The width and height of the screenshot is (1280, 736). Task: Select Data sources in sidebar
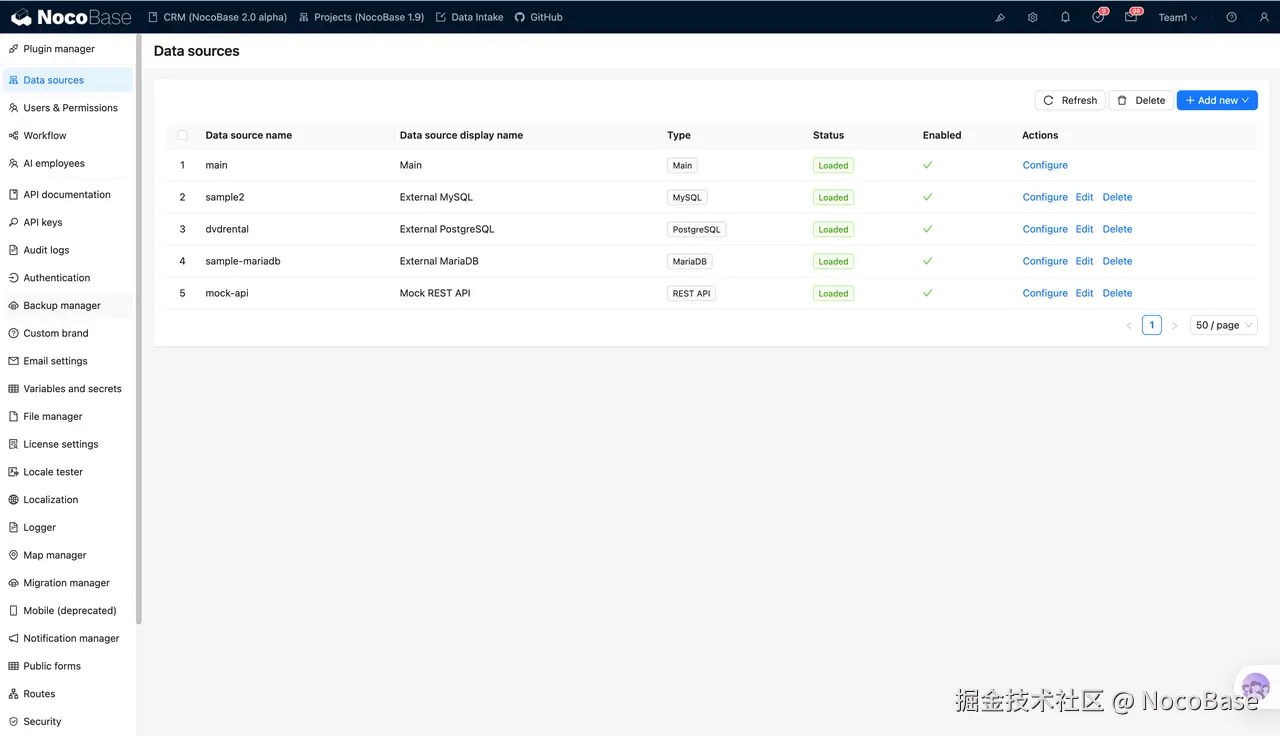68,80
